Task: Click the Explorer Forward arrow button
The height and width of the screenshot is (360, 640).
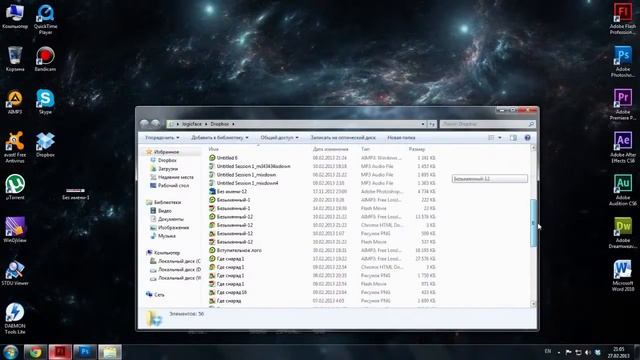Action: click(156, 124)
